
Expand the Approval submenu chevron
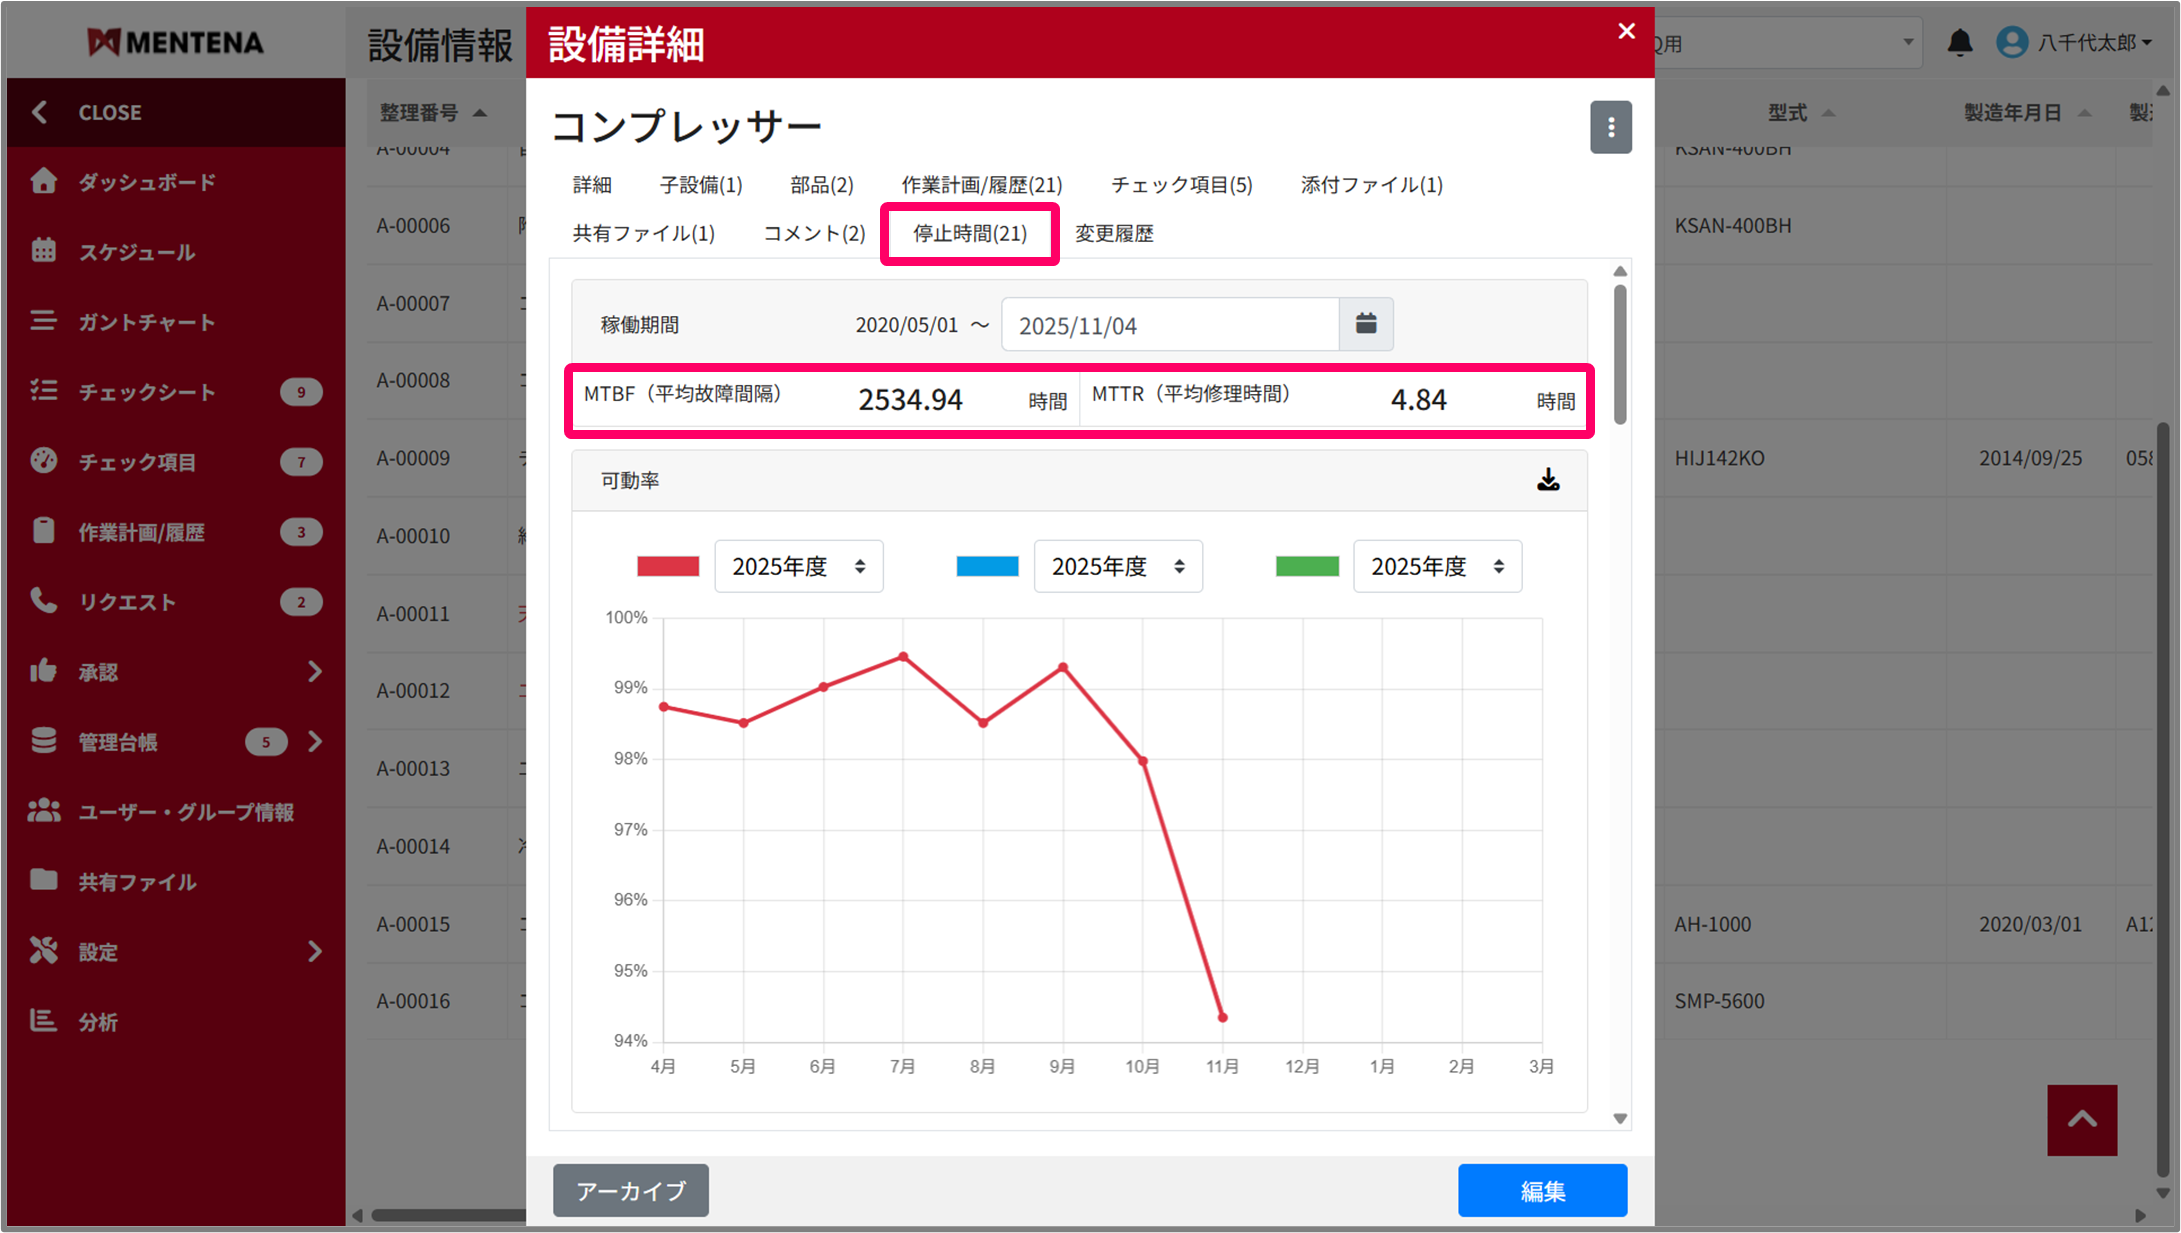click(315, 671)
